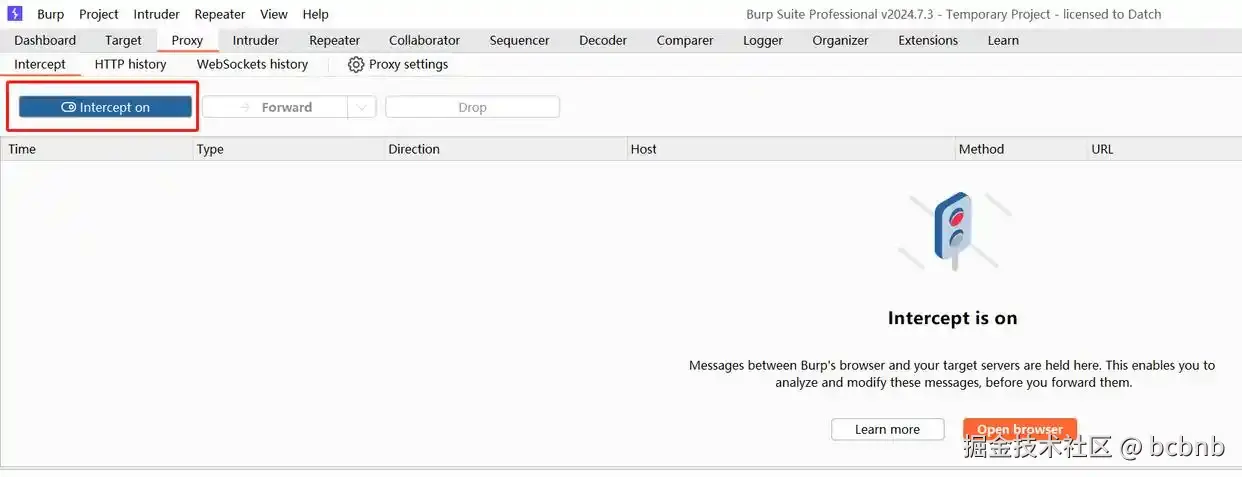Open the Burp menu

(x=50, y=14)
